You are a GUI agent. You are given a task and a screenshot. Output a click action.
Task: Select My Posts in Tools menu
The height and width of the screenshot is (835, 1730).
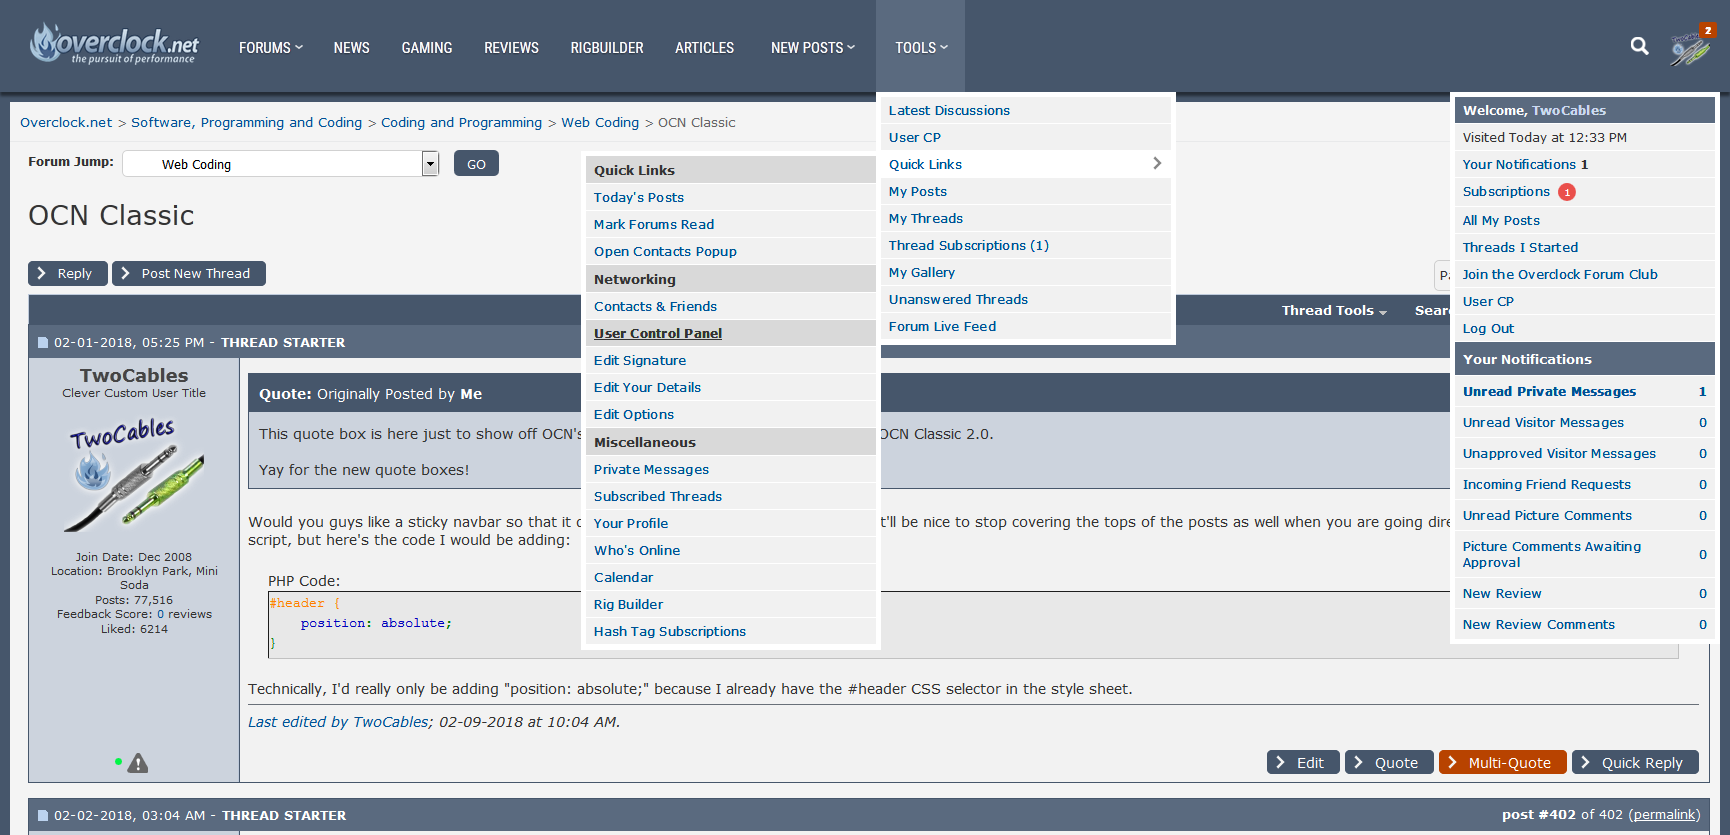tap(918, 191)
